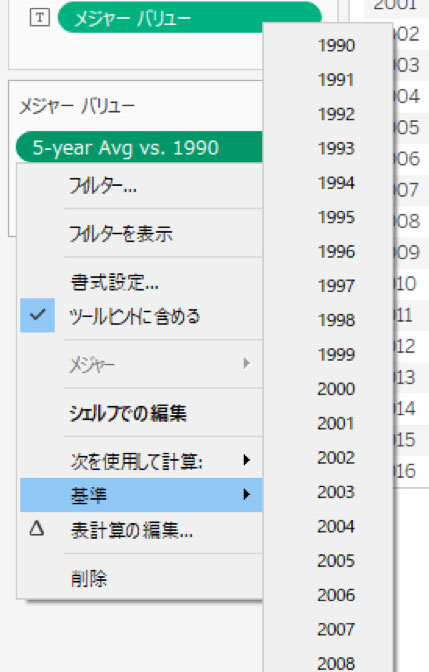429x672 pixels.
Task: Open the フィルター... menu entry
Action: pyautogui.click(x=103, y=186)
